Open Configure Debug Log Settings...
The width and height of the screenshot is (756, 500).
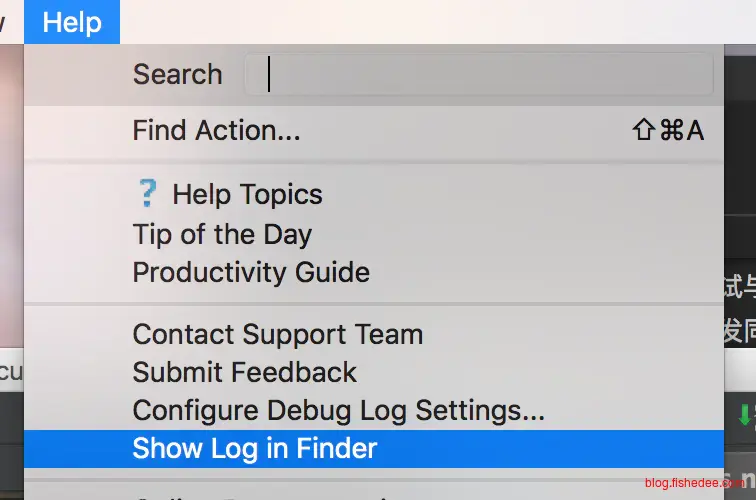pos(338,410)
